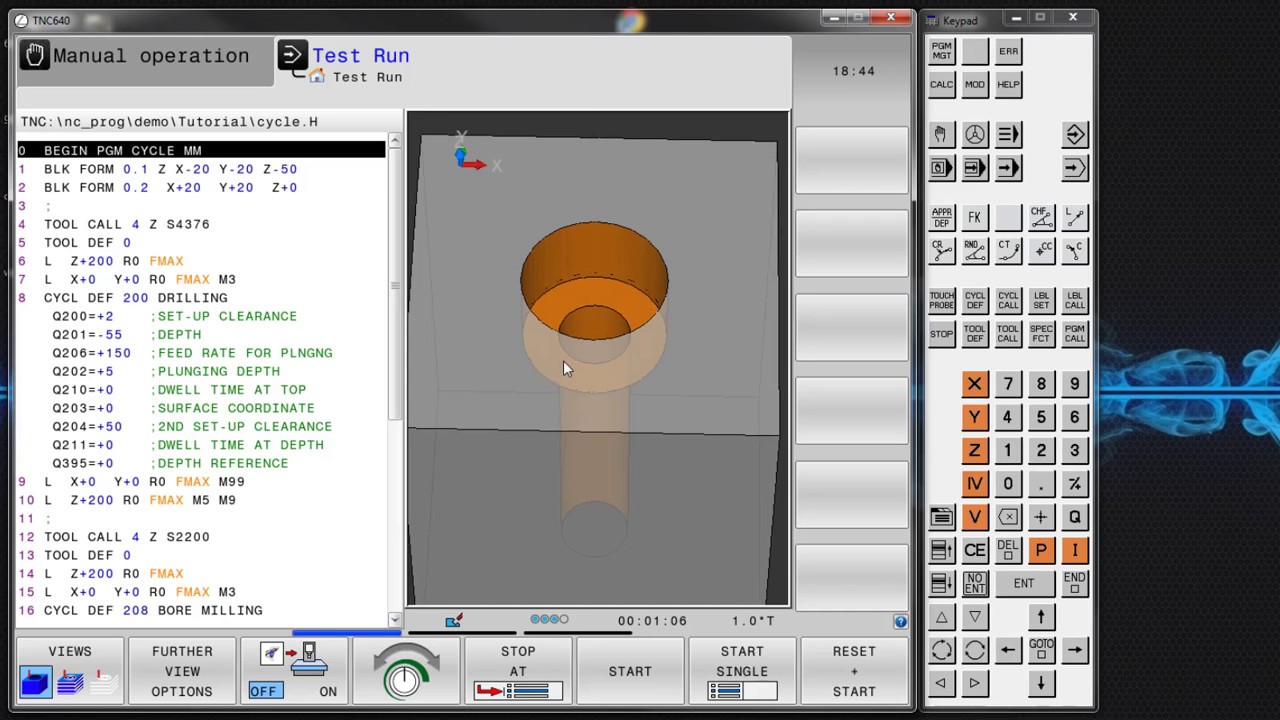Set tool simulation OFF/ON soft key
Image resolution: width=1280 pixels, height=720 pixels.
point(294,671)
